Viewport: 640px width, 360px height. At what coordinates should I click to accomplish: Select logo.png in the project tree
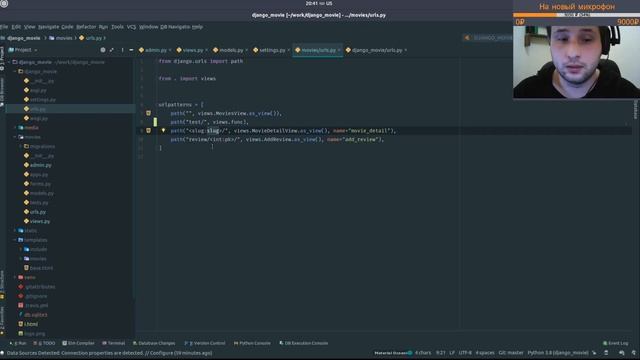31,334
